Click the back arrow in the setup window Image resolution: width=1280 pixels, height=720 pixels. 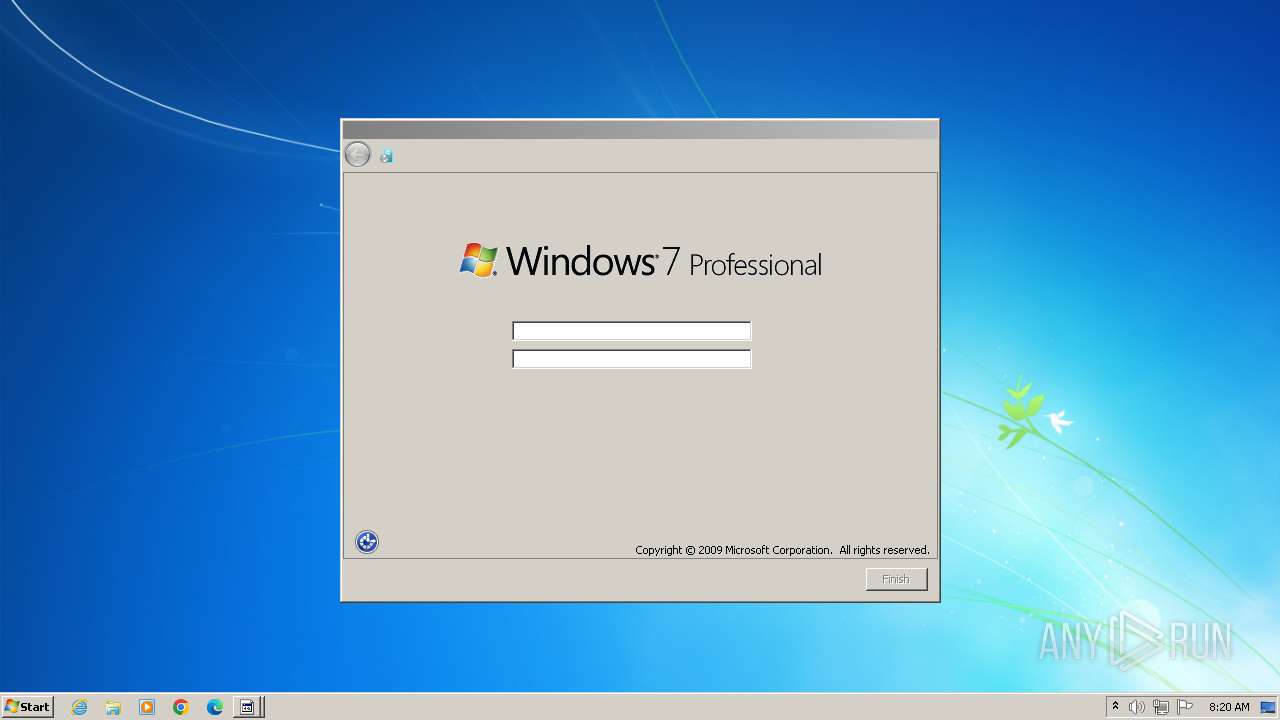[357, 154]
